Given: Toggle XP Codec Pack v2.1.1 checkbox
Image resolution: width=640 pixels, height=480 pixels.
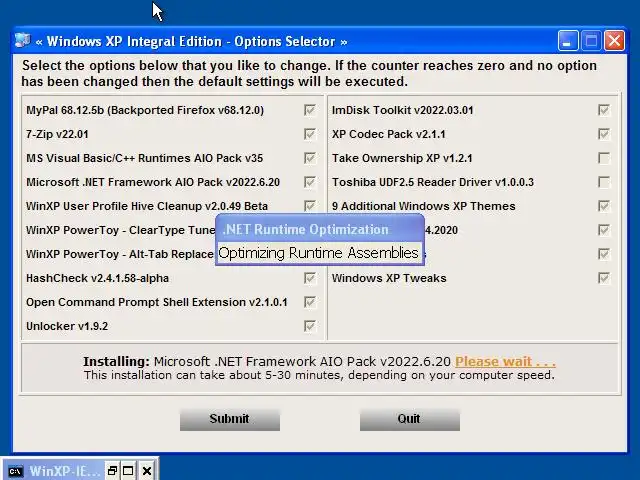Looking at the screenshot, I should click(x=604, y=134).
